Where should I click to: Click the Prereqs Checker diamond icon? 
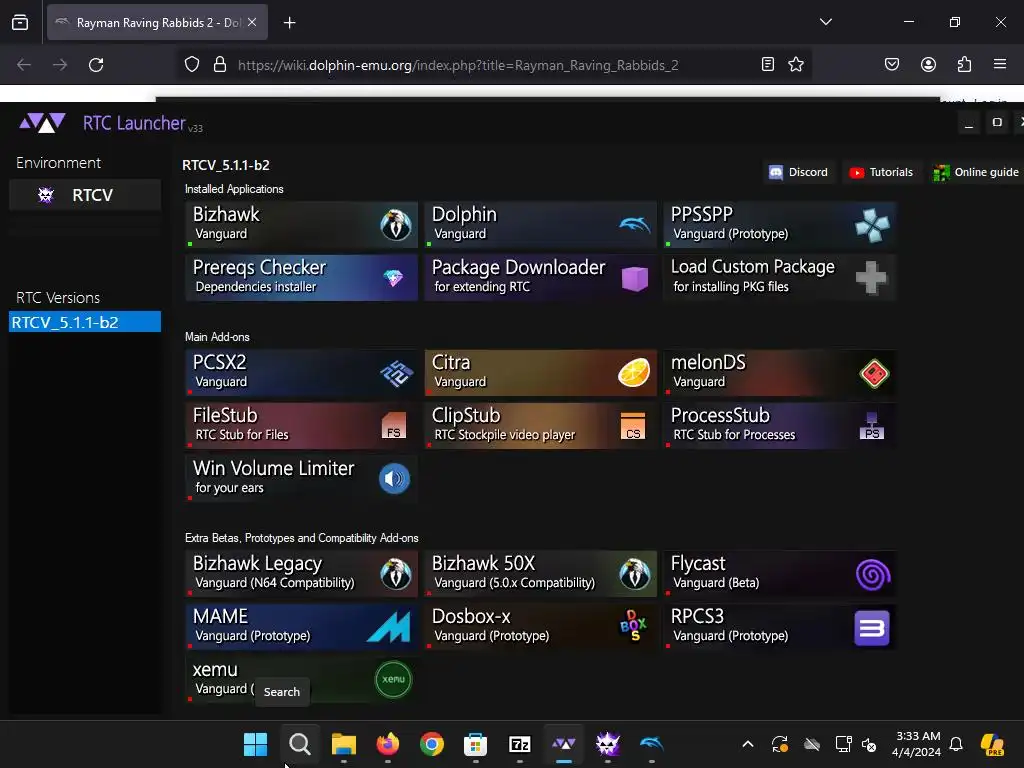click(x=394, y=278)
